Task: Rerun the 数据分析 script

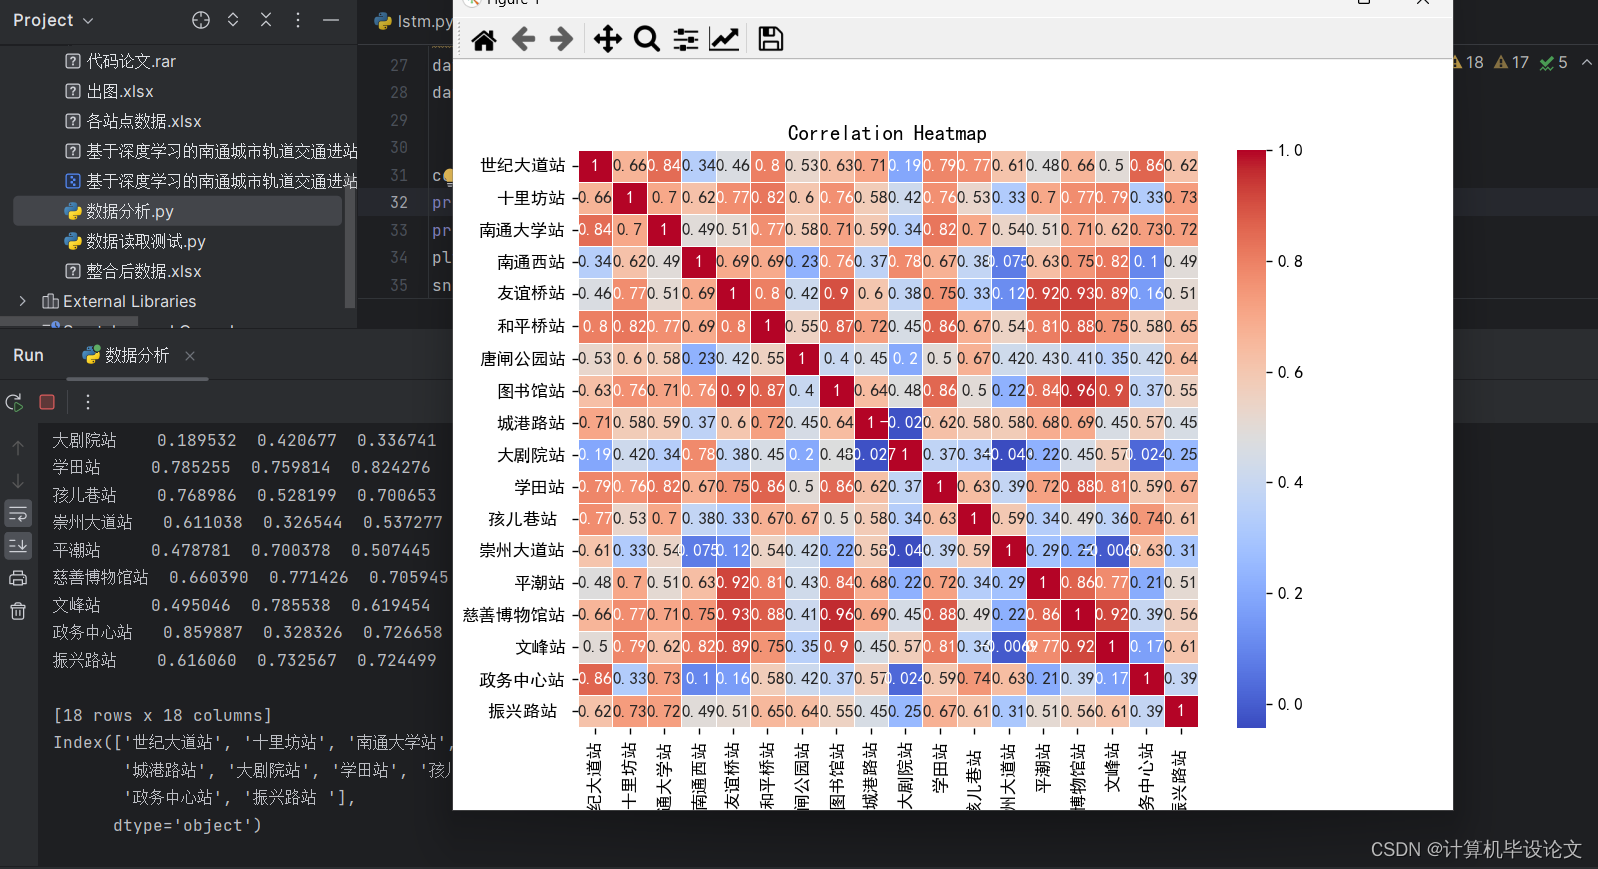Action: 14,402
